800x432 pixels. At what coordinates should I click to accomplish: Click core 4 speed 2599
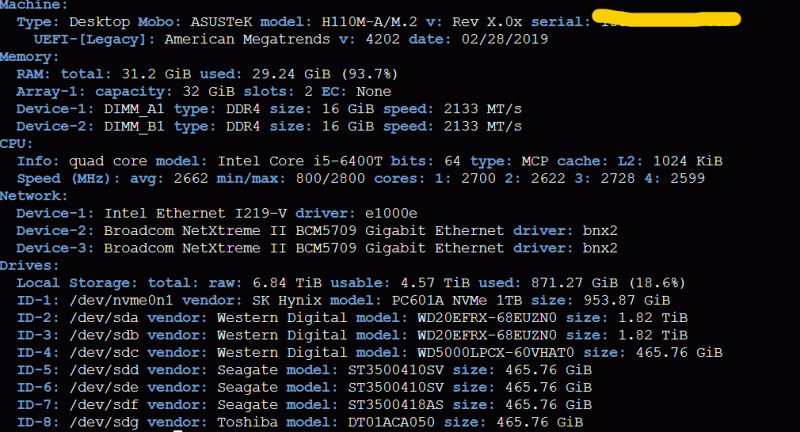[x=687, y=179]
